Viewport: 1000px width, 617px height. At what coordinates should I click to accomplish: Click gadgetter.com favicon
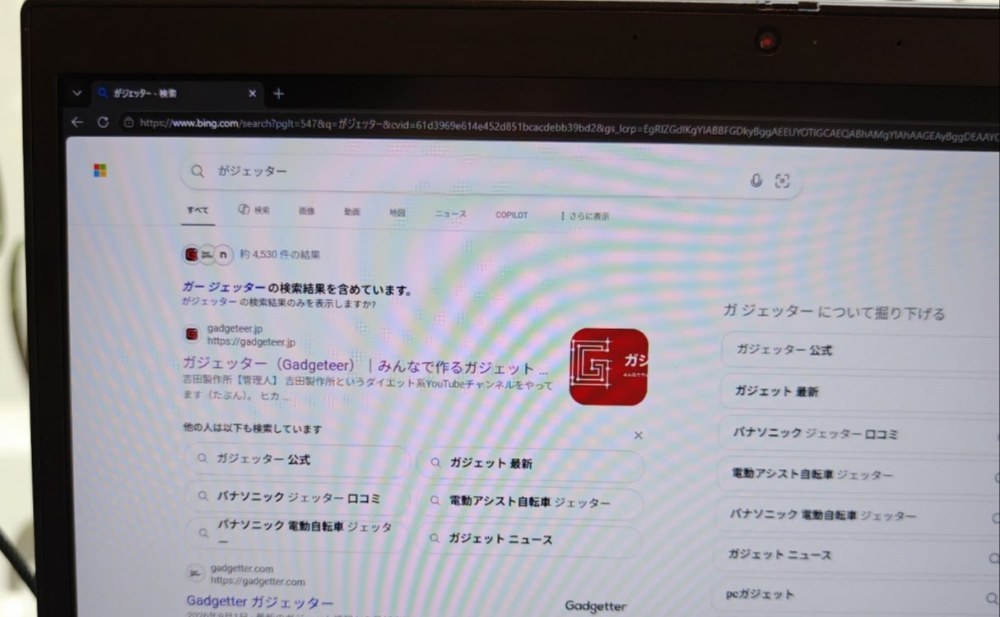195,574
